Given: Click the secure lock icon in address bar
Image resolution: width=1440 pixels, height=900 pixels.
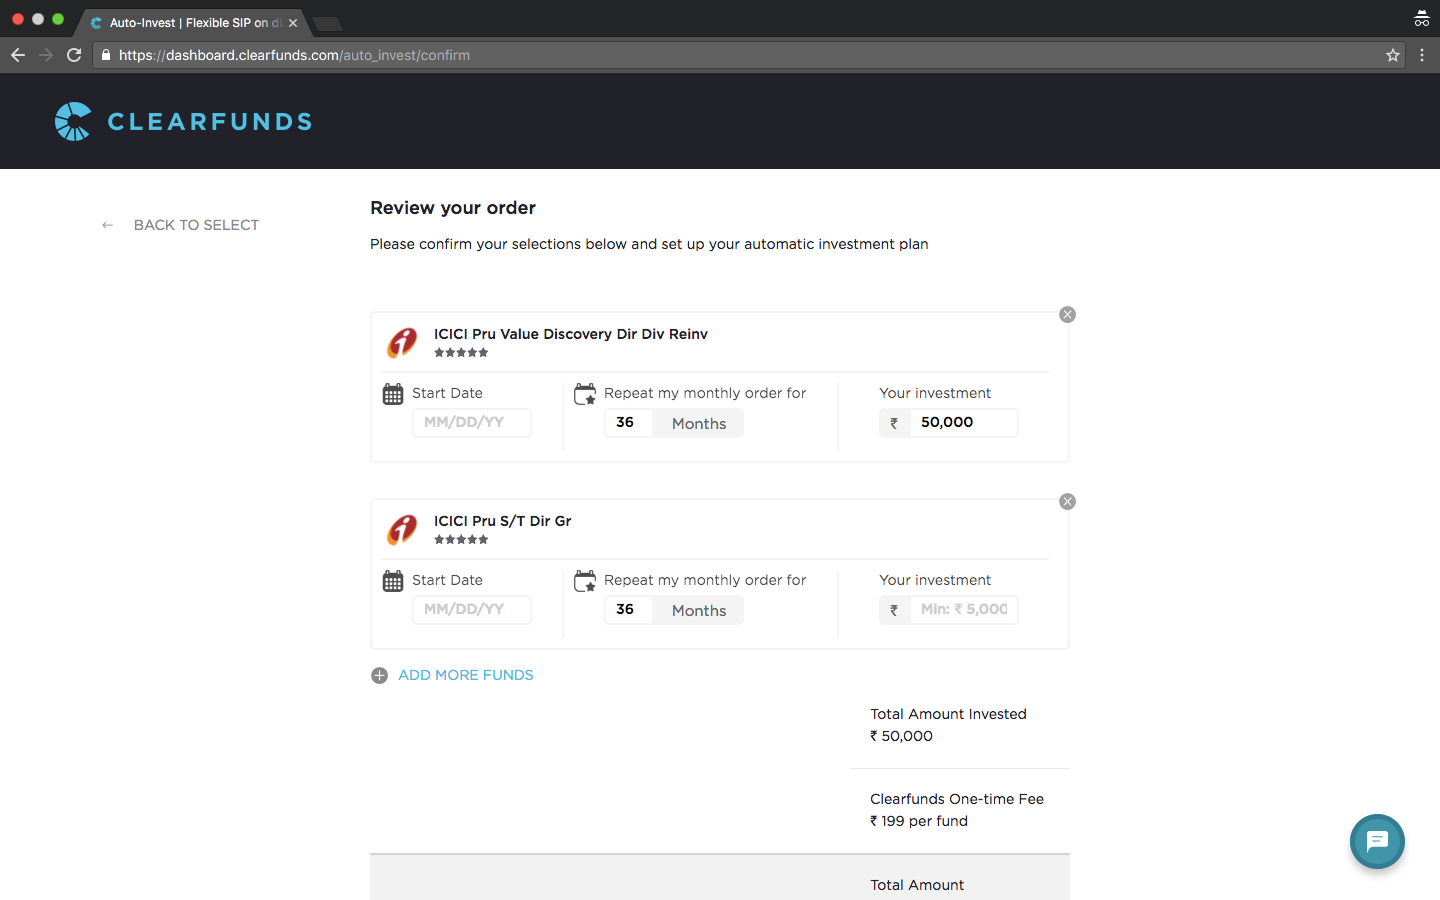Looking at the screenshot, I should [x=105, y=55].
